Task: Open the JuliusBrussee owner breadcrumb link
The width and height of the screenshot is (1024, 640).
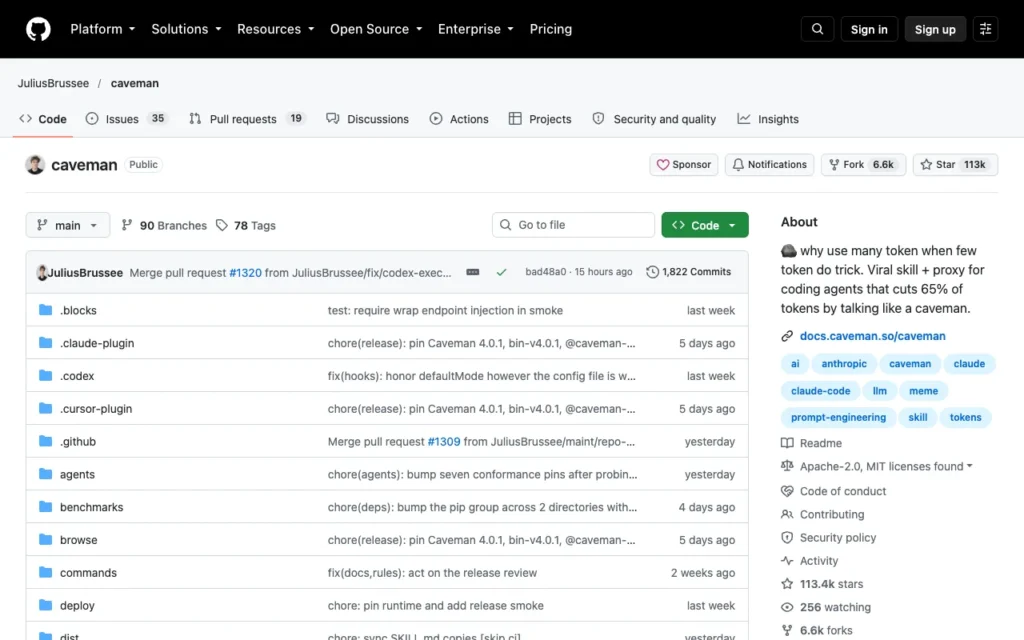Action: 53,83
